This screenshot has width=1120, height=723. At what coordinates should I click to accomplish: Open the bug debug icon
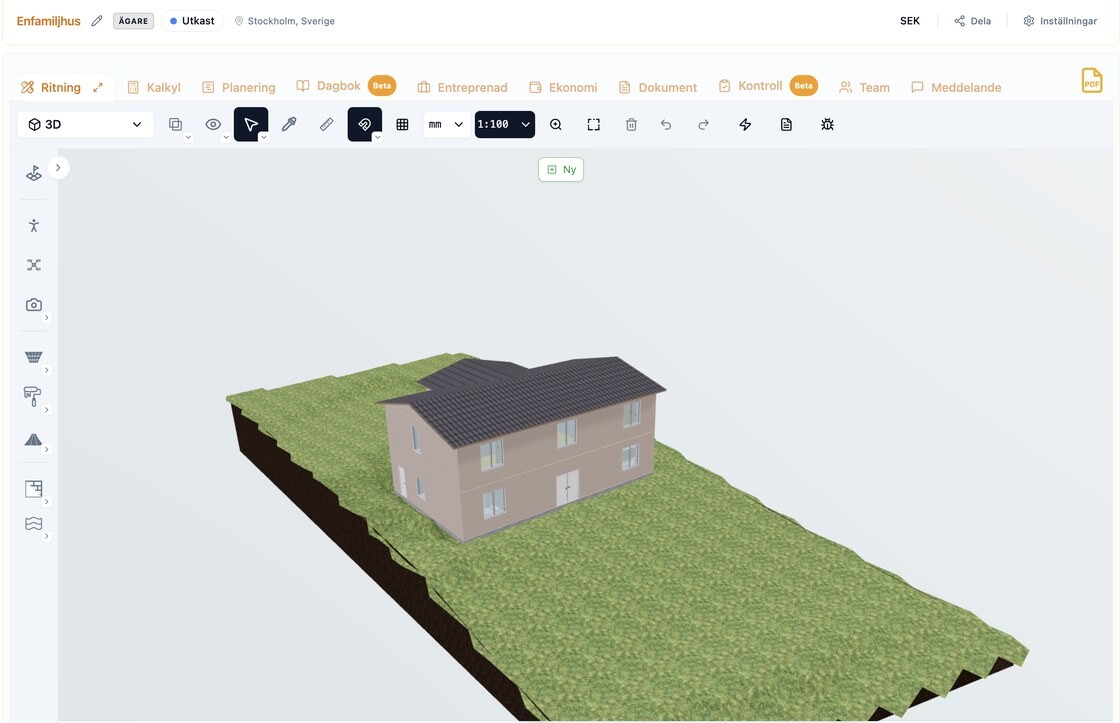coord(827,124)
